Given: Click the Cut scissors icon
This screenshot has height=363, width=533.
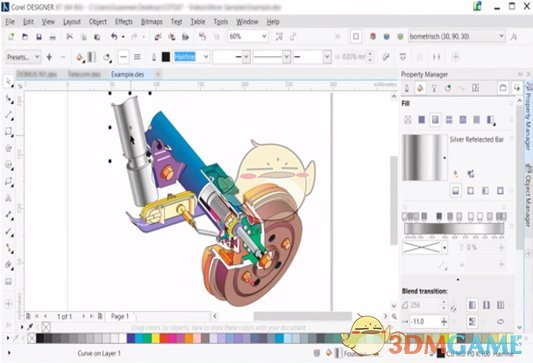Looking at the screenshot, I should [69, 37].
